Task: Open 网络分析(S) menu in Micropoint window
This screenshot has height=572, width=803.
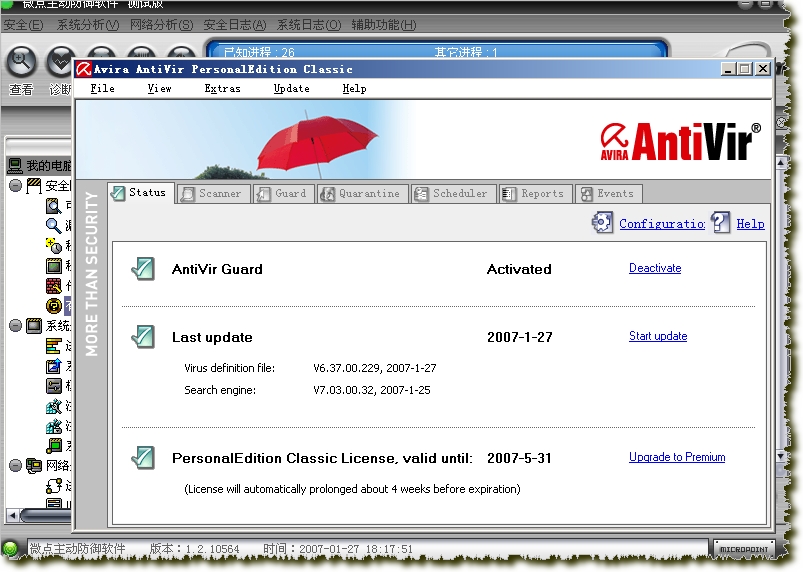Action: pyautogui.click(x=161, y=25)
